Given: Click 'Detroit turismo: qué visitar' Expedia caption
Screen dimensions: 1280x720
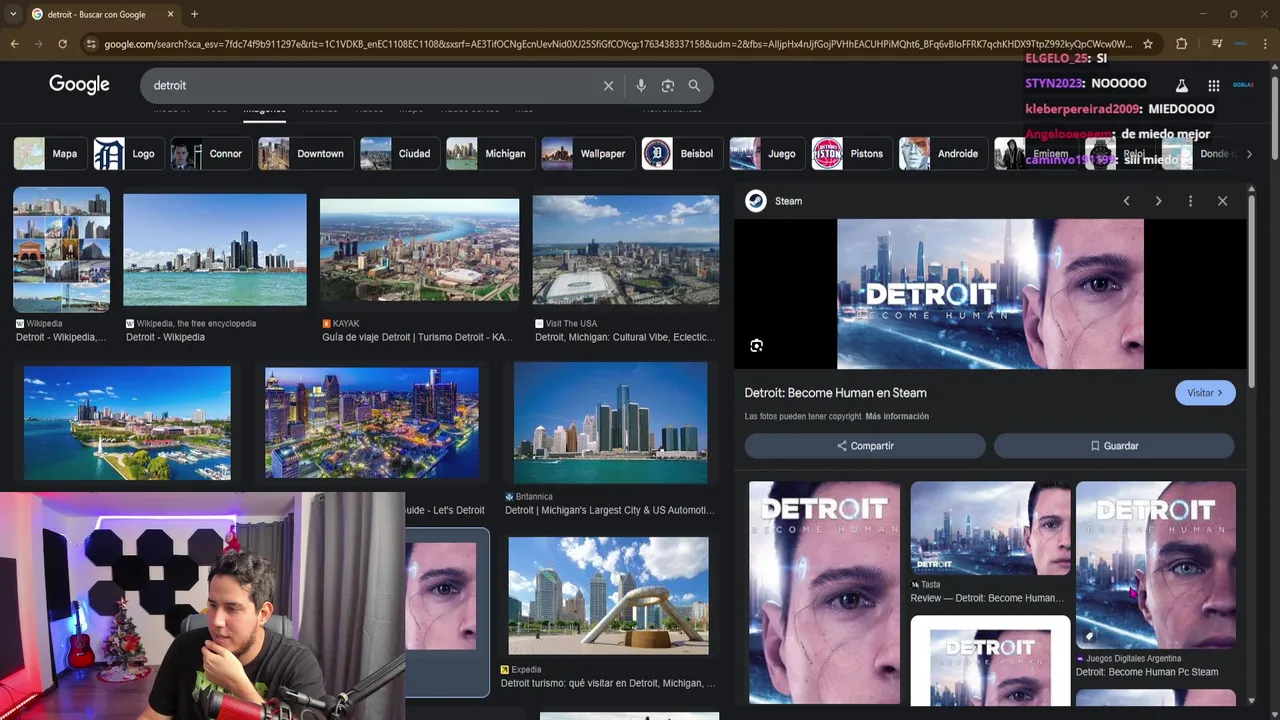Looking at the screenshot, I should (x=608, y=684).
